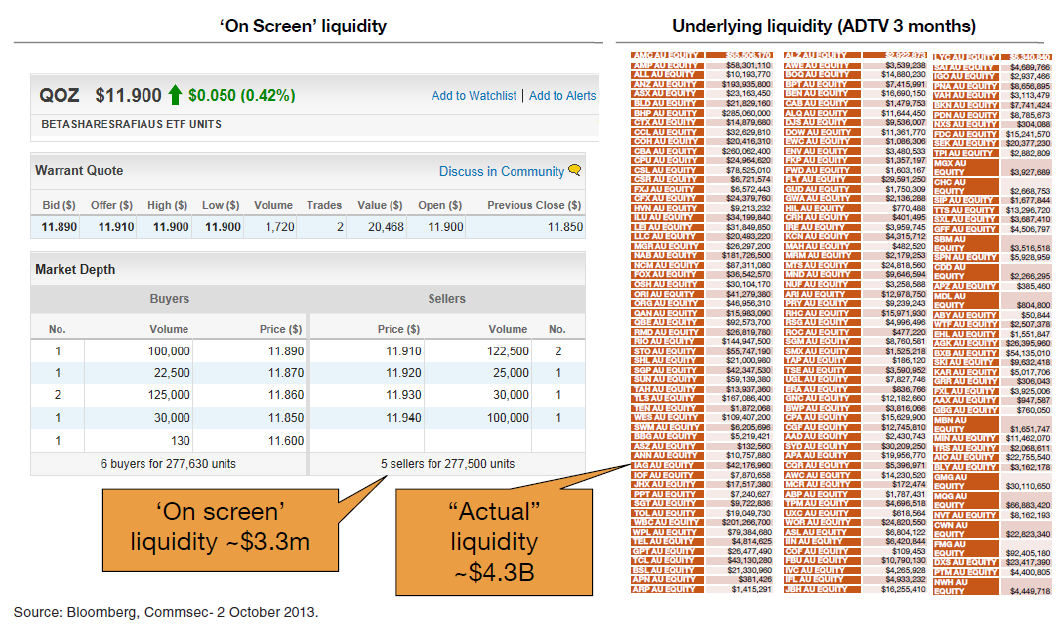Viewport: 1064px width, 625px height.
Task: Click the Add to Alerts link
Action: coord(562,96)
